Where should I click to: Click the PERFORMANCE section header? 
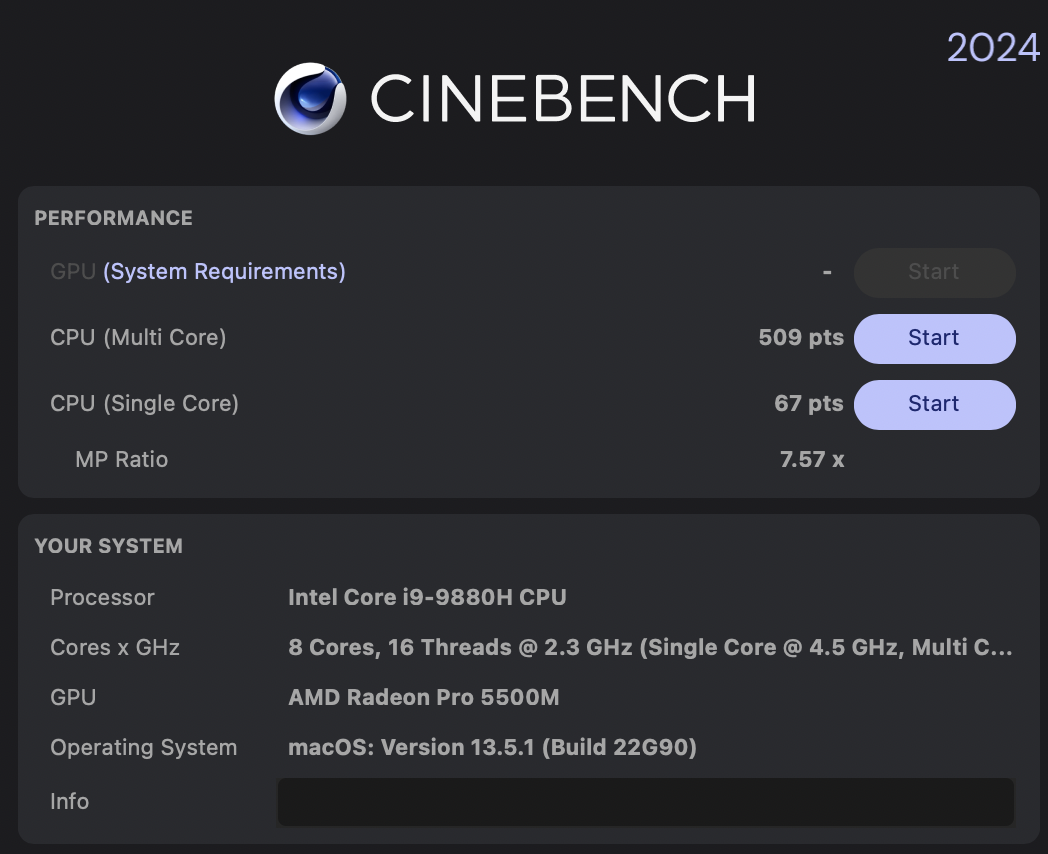point(113,218)
